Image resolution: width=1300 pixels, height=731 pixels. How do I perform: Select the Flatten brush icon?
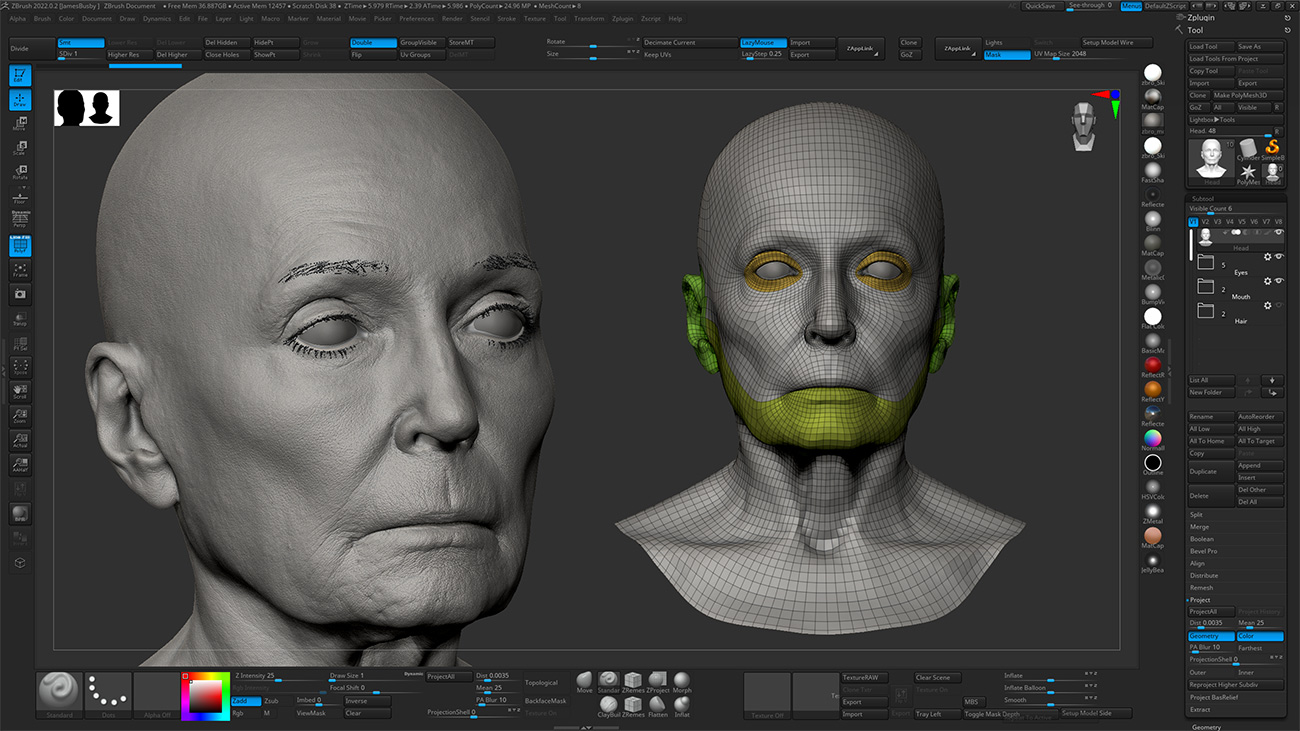click(658, 704)
